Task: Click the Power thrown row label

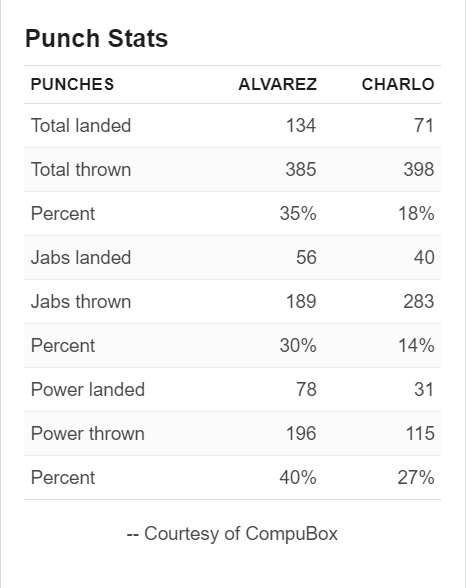Action: (88, 434)
